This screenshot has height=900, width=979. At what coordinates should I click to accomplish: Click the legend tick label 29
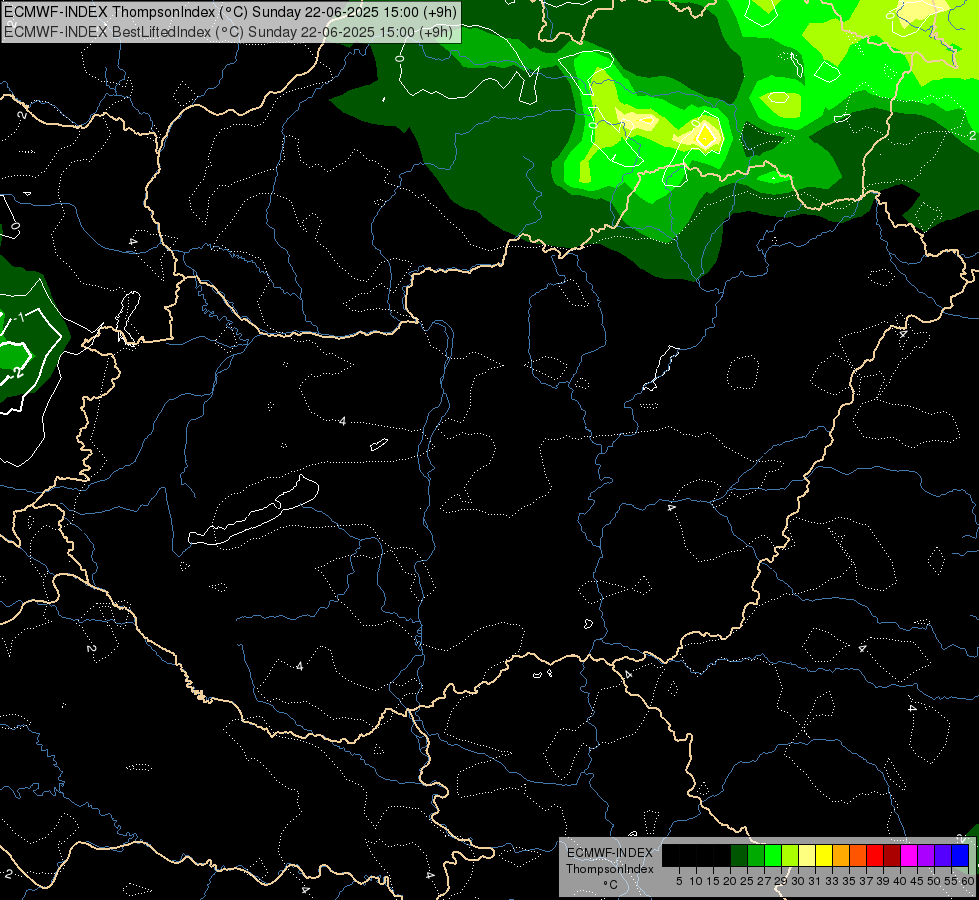[782, 881]
